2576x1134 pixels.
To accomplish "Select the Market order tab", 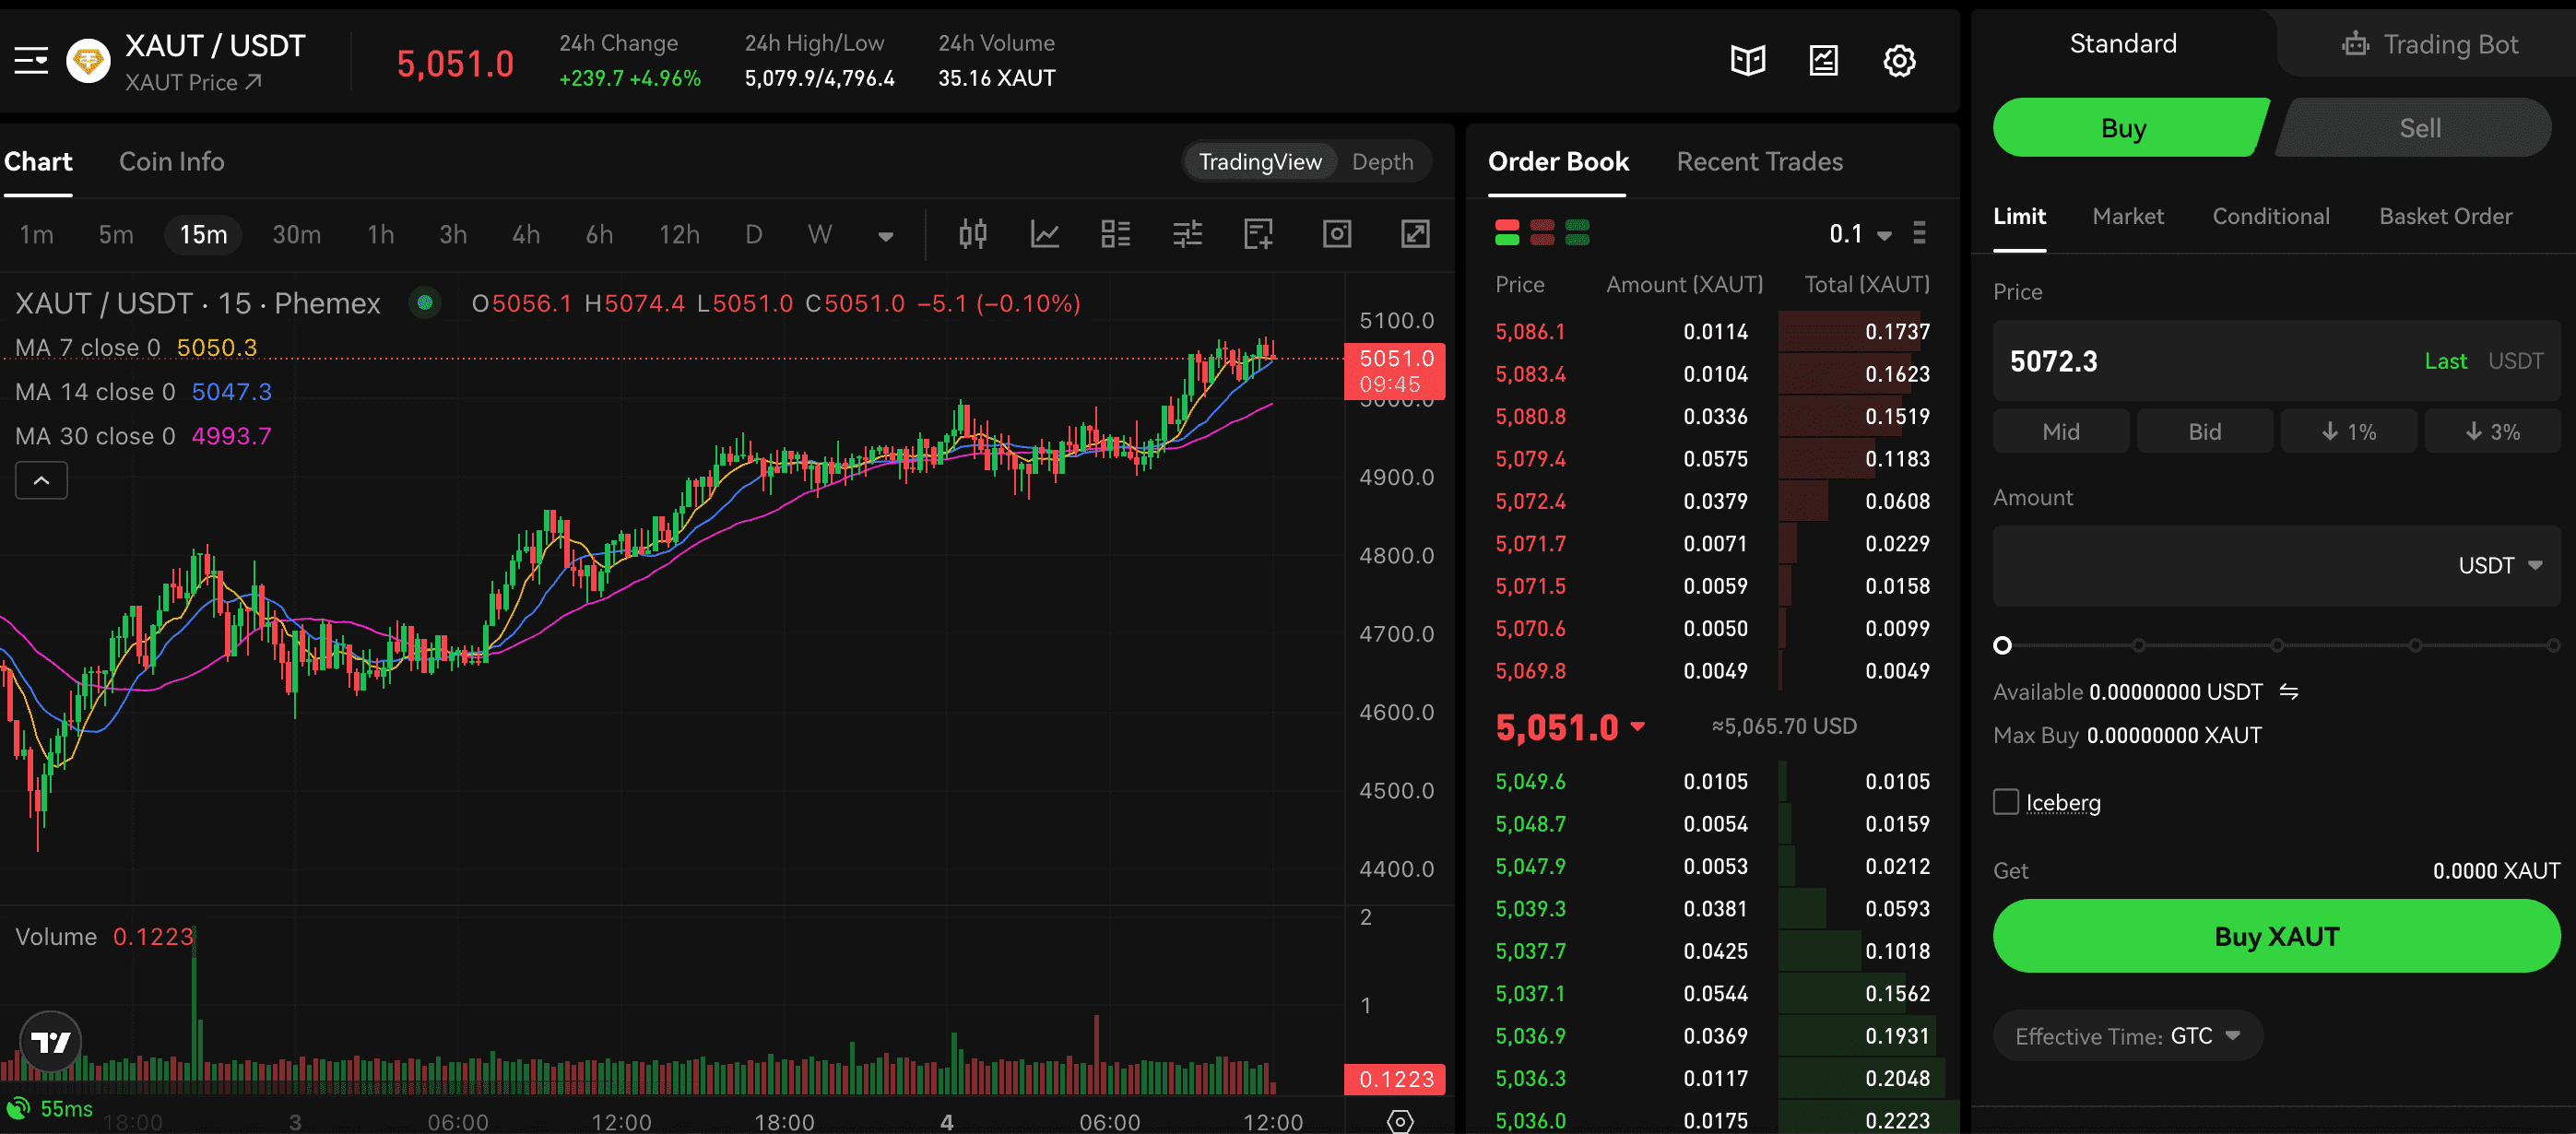I will [x=2127, y=216].
